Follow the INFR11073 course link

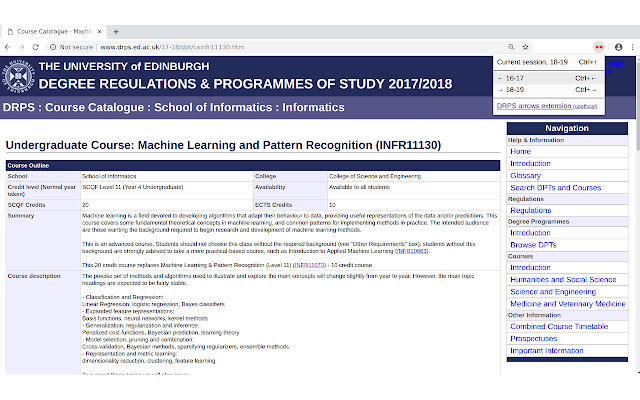click(309, 265)
